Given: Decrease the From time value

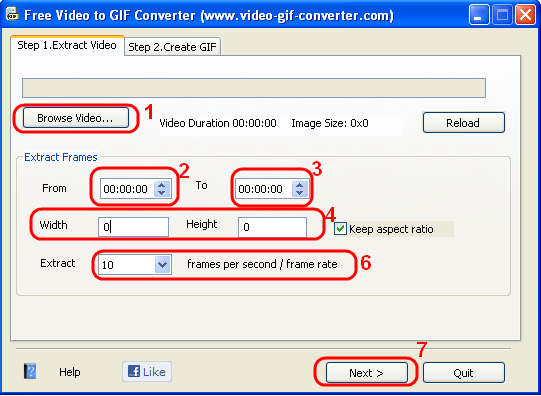Looking at the screenshot, I should point(161,193).
